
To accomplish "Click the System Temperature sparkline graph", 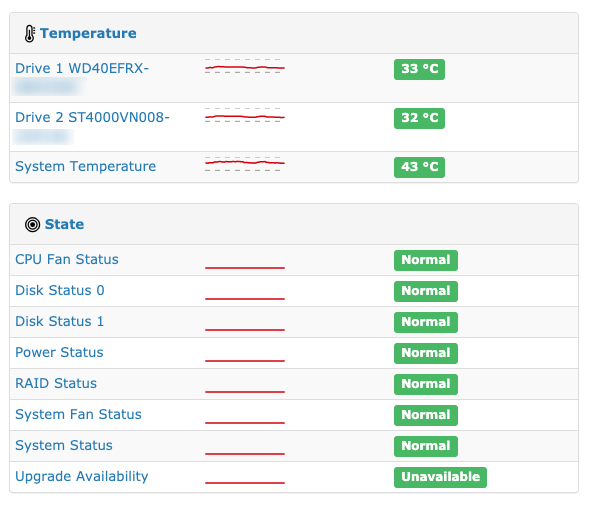I will click(x=245, y=164).
